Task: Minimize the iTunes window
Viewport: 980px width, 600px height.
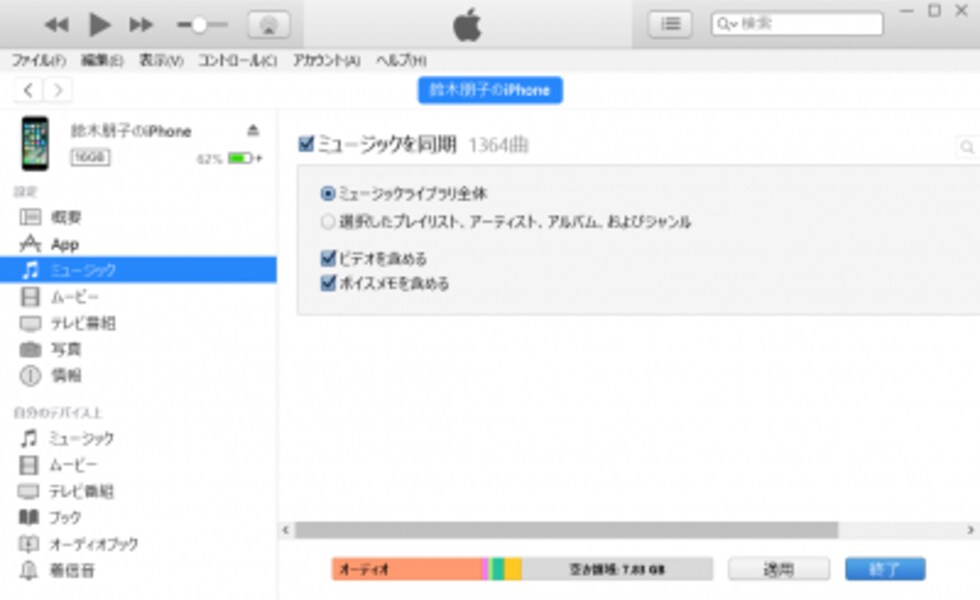Action: click(x=907, y=11)
